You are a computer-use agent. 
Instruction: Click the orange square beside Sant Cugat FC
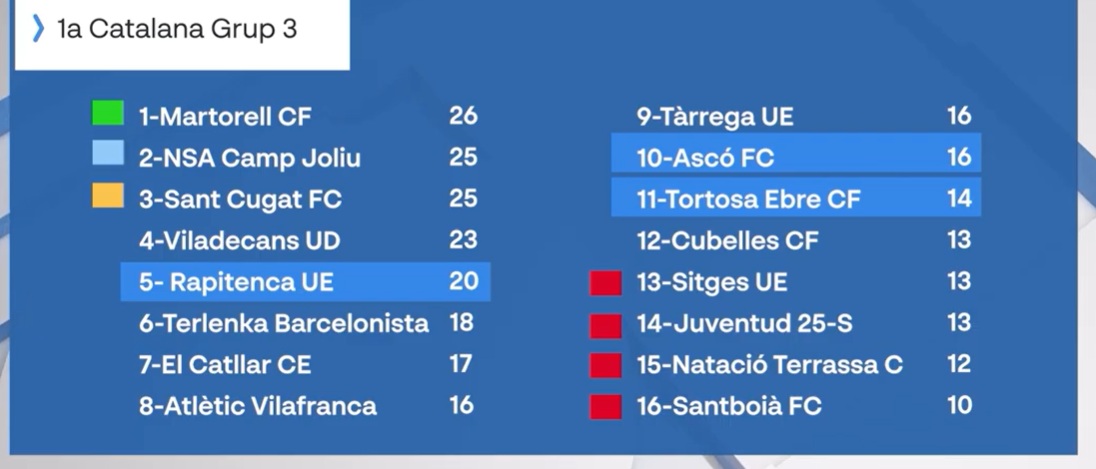(x=107, y=196)
